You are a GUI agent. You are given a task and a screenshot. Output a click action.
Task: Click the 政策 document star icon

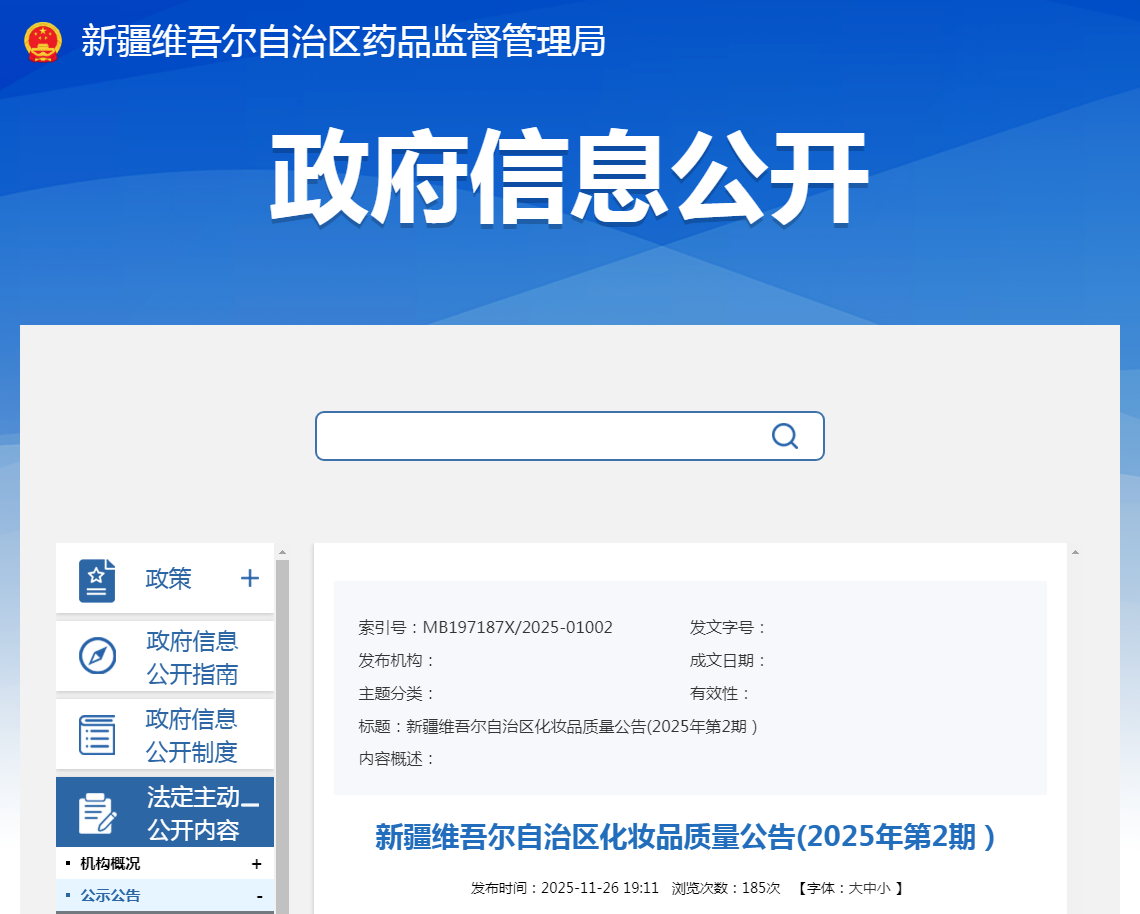[x=97, y=580]
